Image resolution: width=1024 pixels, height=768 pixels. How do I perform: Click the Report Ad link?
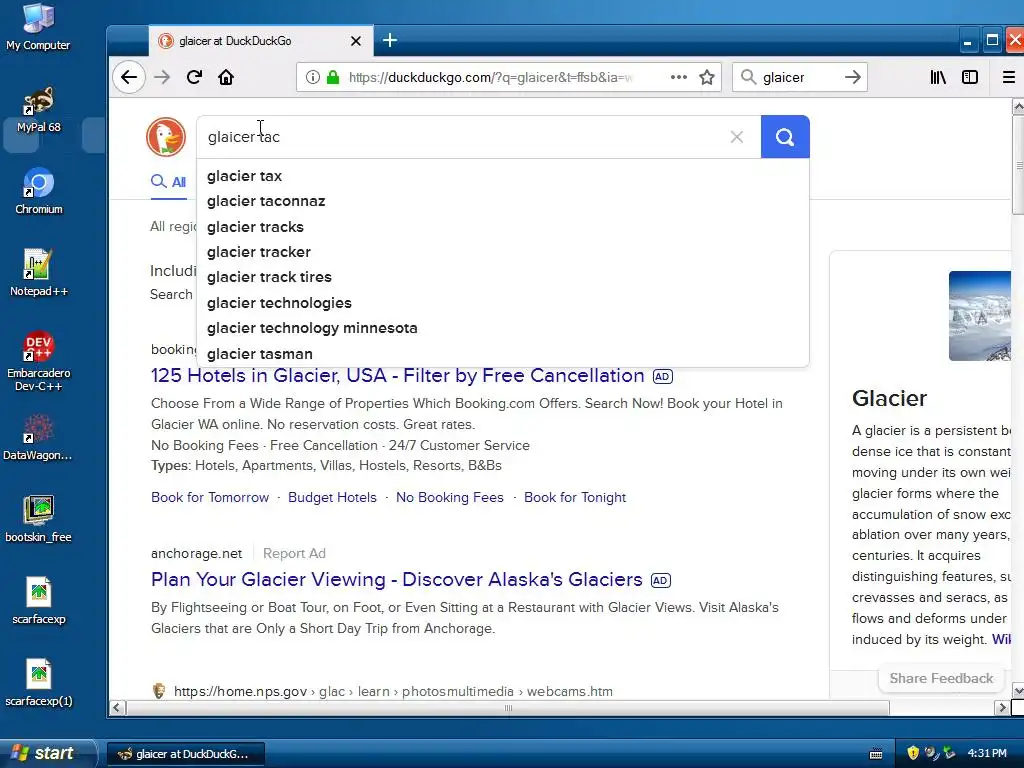click(x=294, y=553)
